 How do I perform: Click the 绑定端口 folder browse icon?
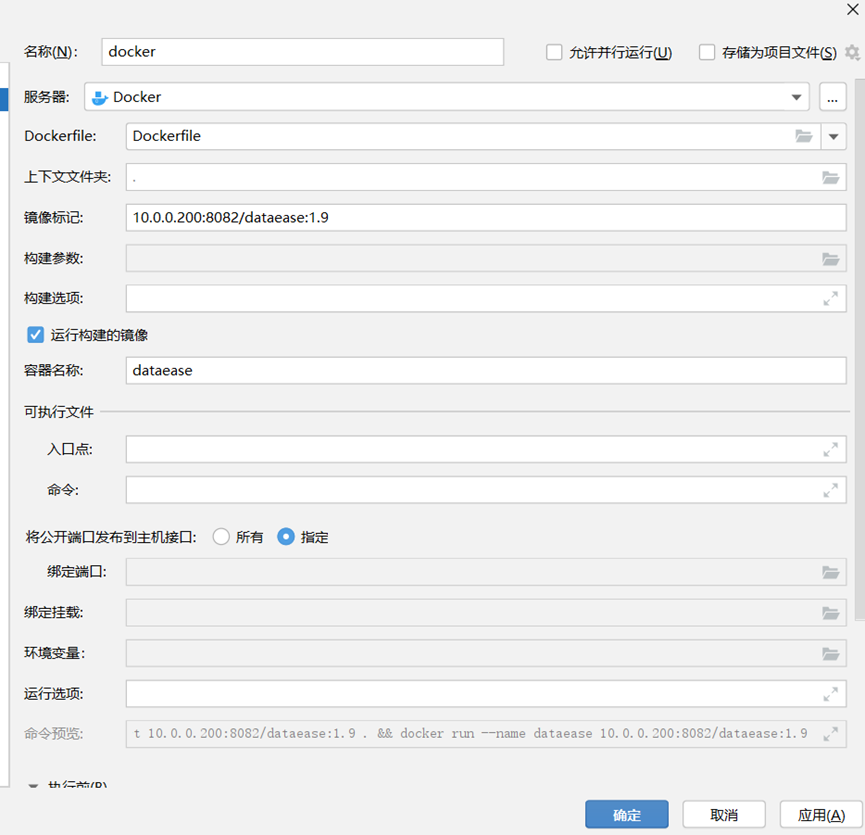[x=830, y=571]
